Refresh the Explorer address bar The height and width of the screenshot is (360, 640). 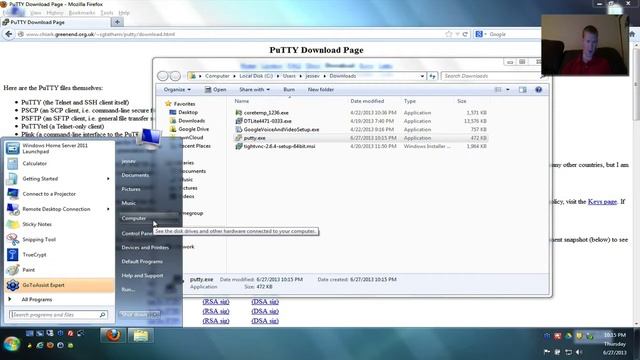pos(432,76)
